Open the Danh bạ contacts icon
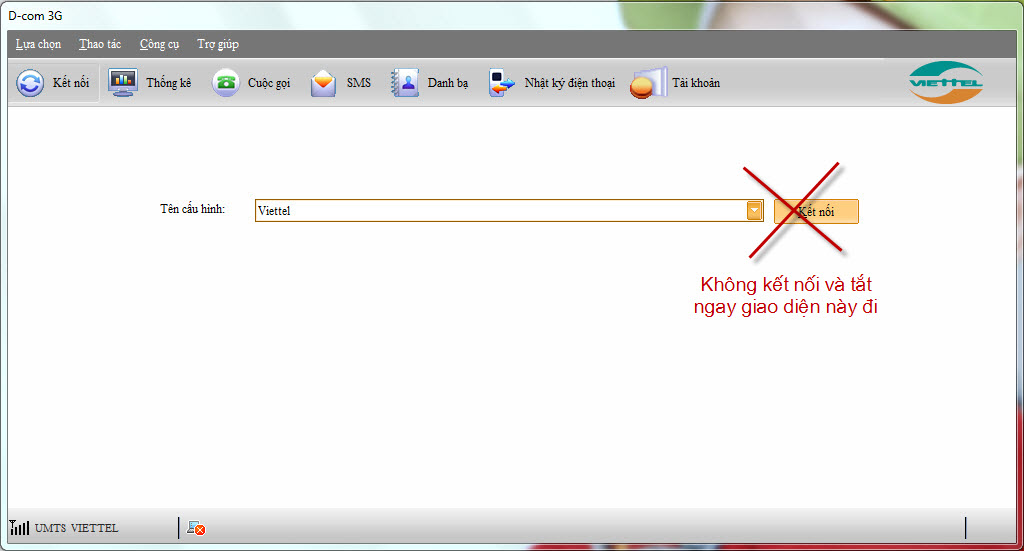The image size is (1024, 551). coord(405,83)
